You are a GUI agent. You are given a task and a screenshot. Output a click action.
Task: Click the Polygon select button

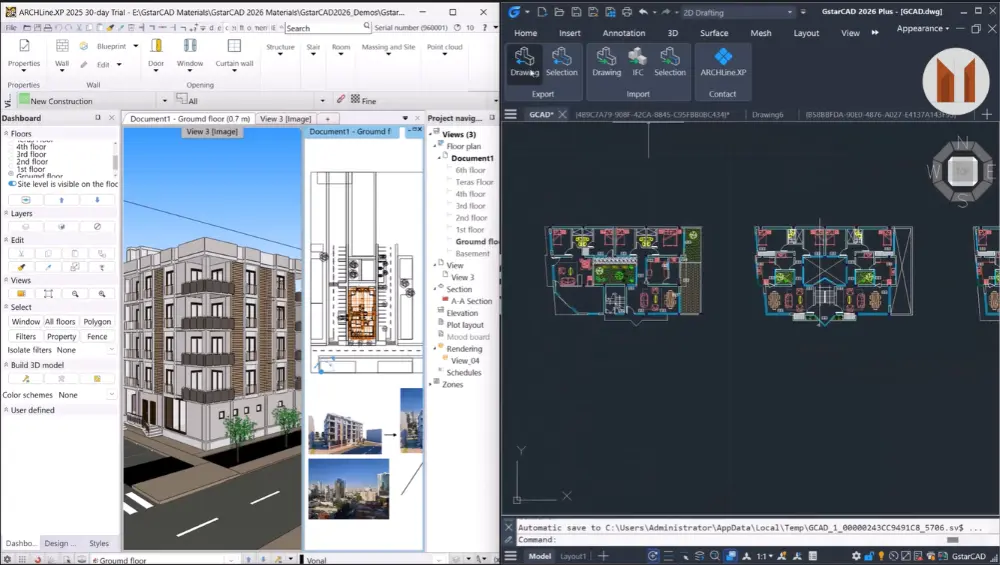point(97,322)
